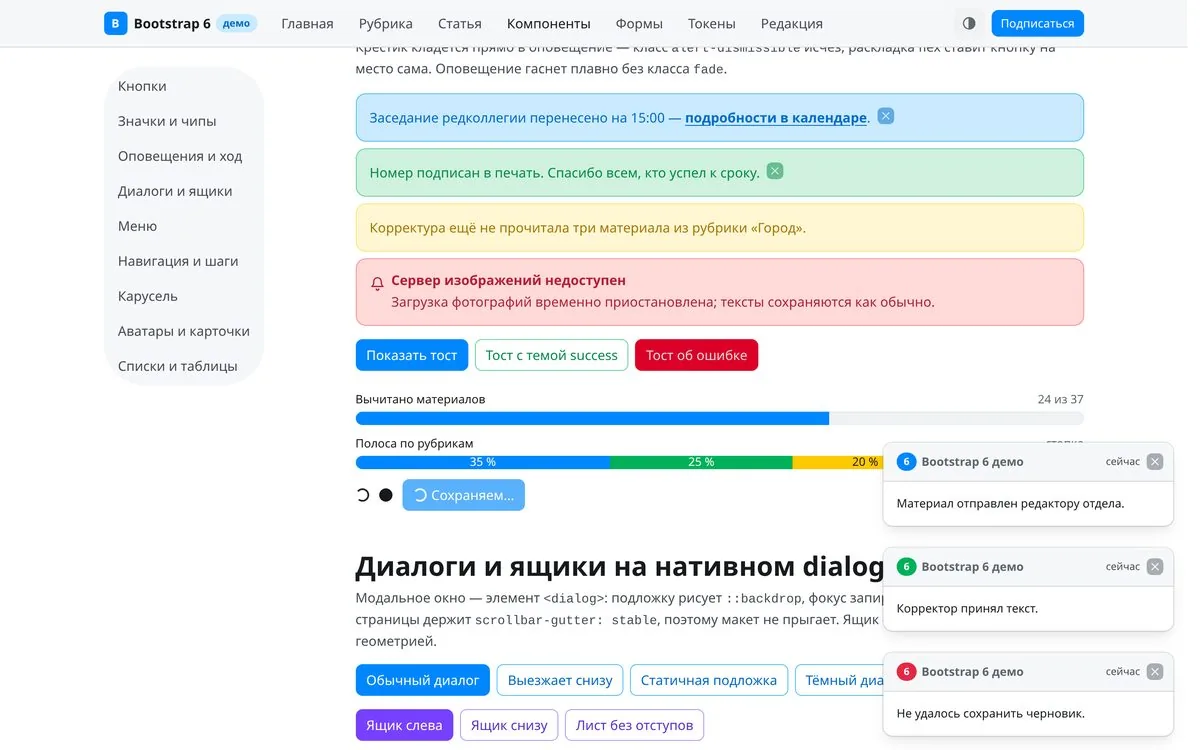Click the green badge icon in second toast
The height and width of the screenshot is (750, 1200).
click(x=906, y=567)
